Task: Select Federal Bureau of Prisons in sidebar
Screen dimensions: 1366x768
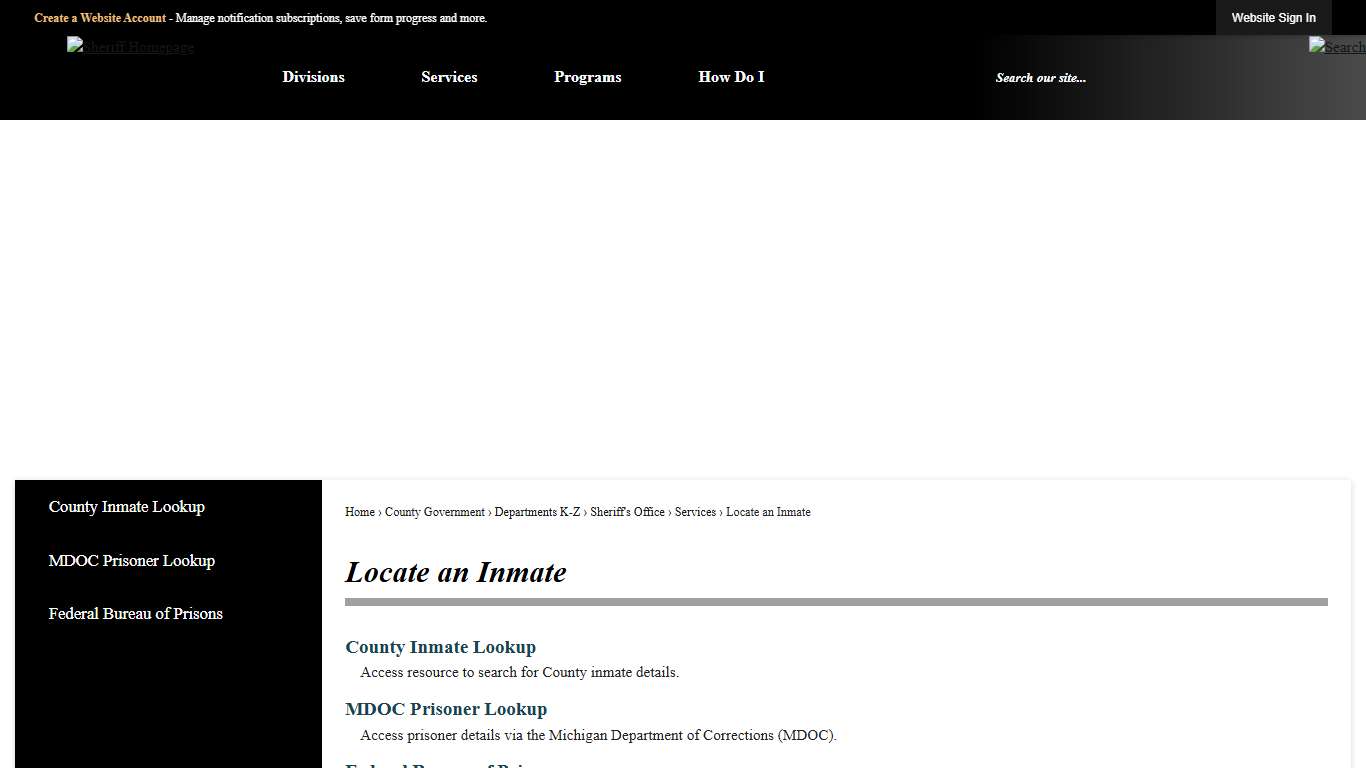Action: 135,614
